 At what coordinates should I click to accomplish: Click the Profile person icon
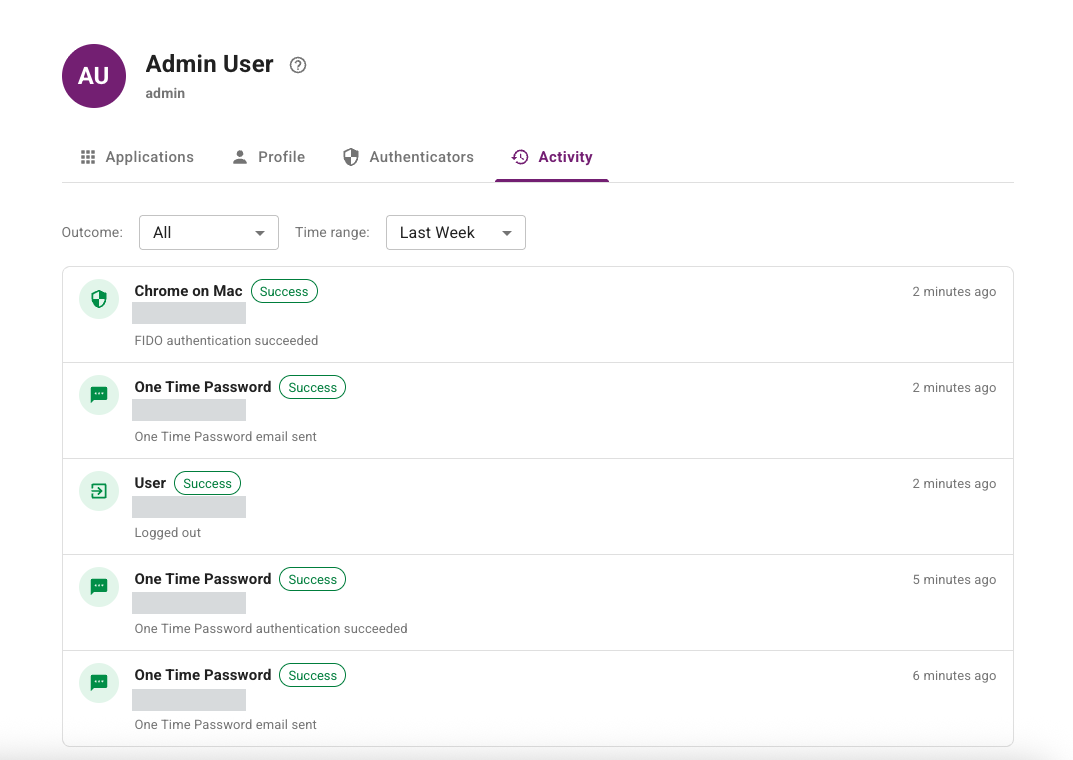click(x=240, y=157)
